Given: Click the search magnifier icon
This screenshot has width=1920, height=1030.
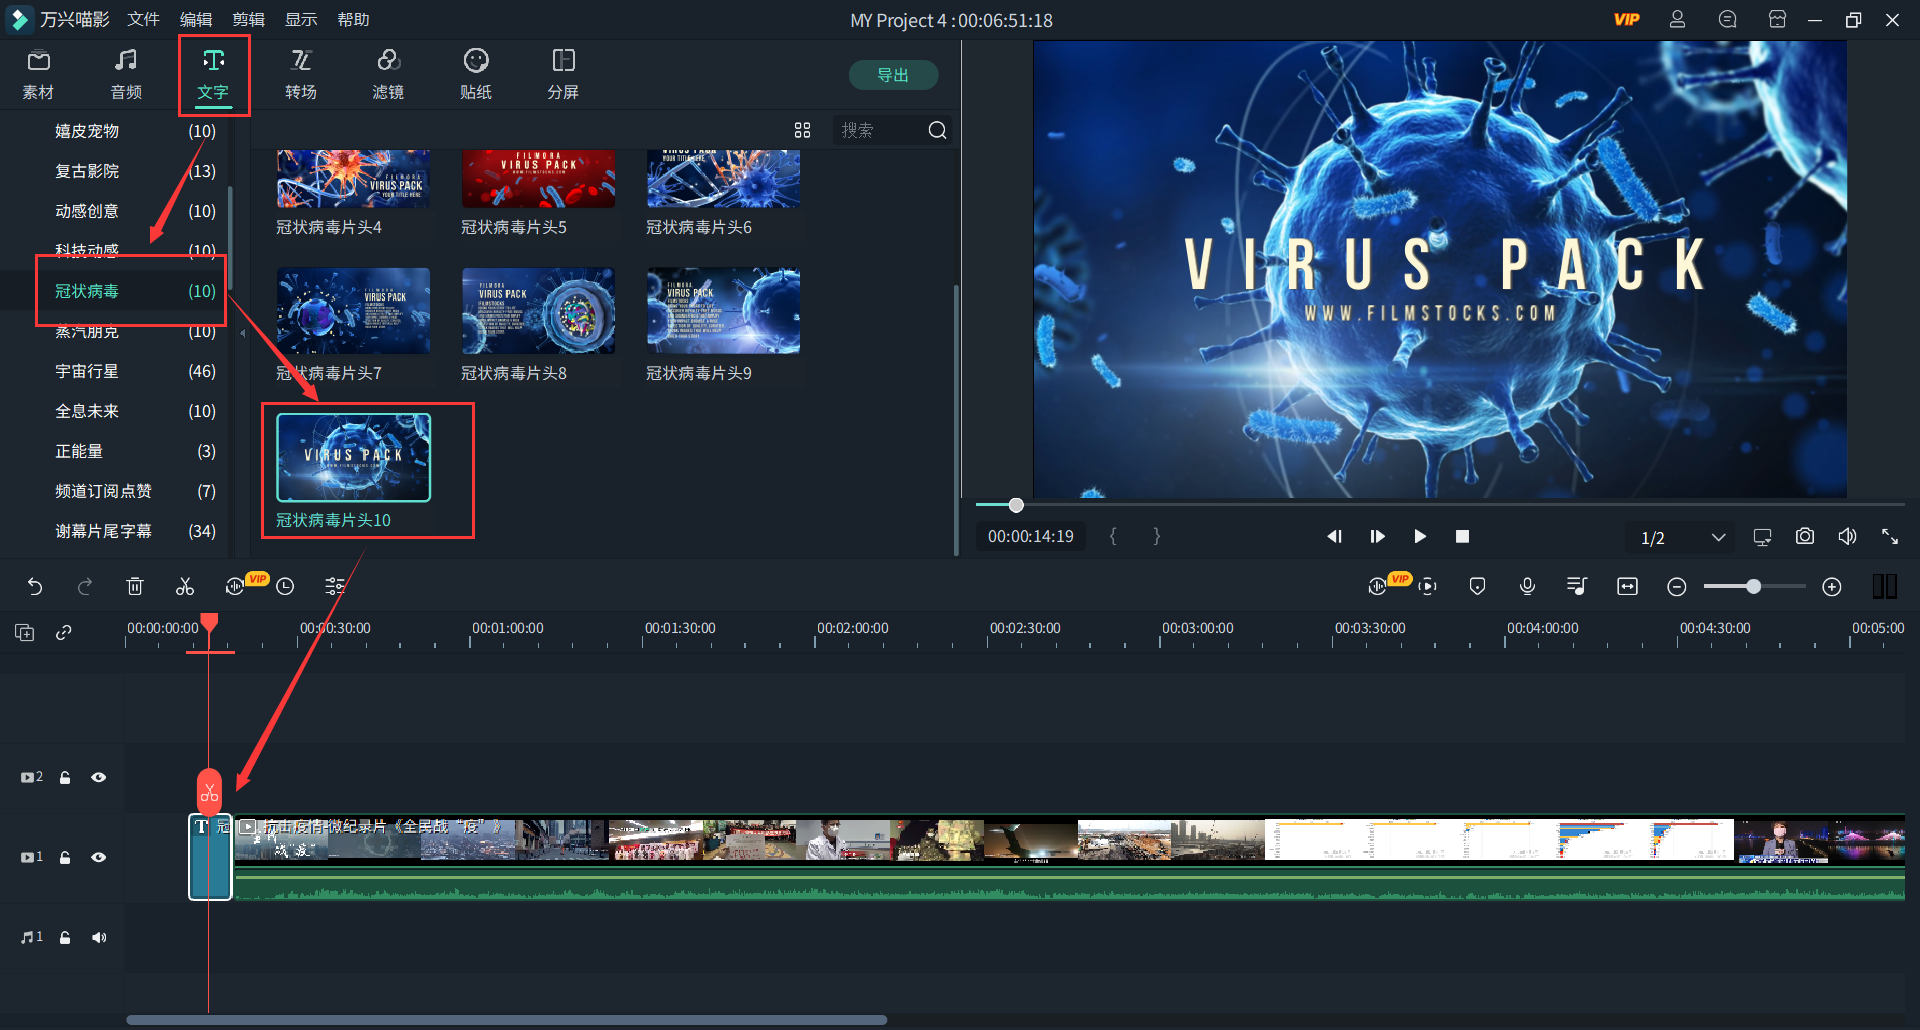Looking at the screenshot, I should pyautogui.click(x=937, y=130).
